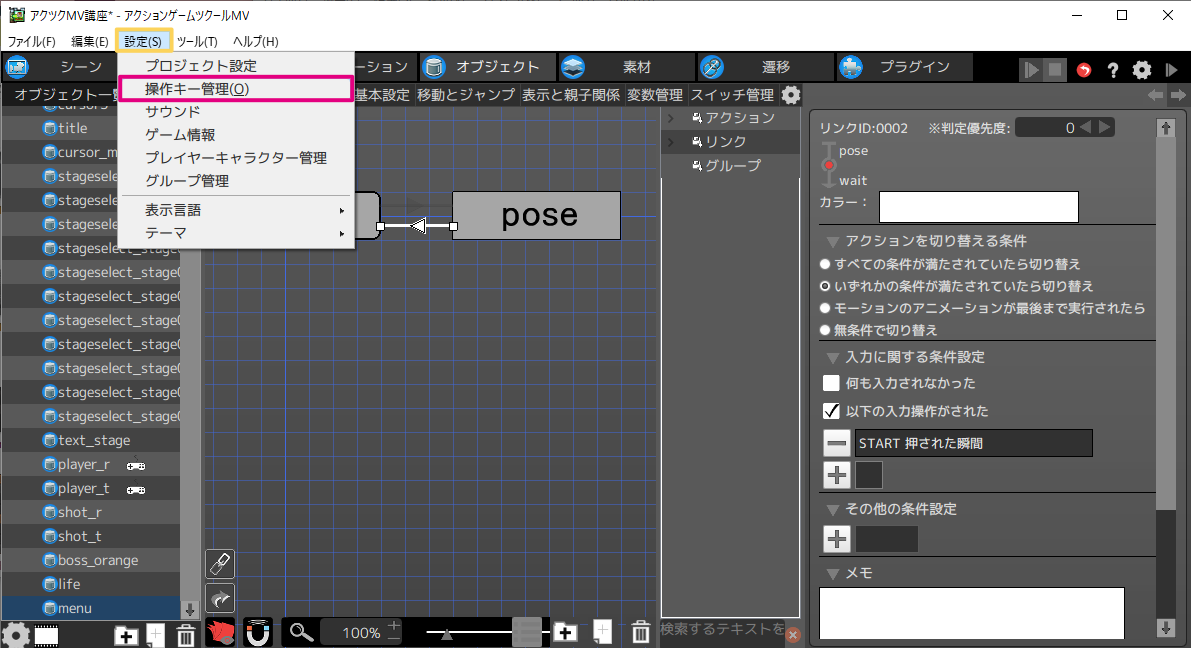Viewport: 1191px width, 648px height.
Task: Open help with the question mark icon
Action: (1112, 70)
